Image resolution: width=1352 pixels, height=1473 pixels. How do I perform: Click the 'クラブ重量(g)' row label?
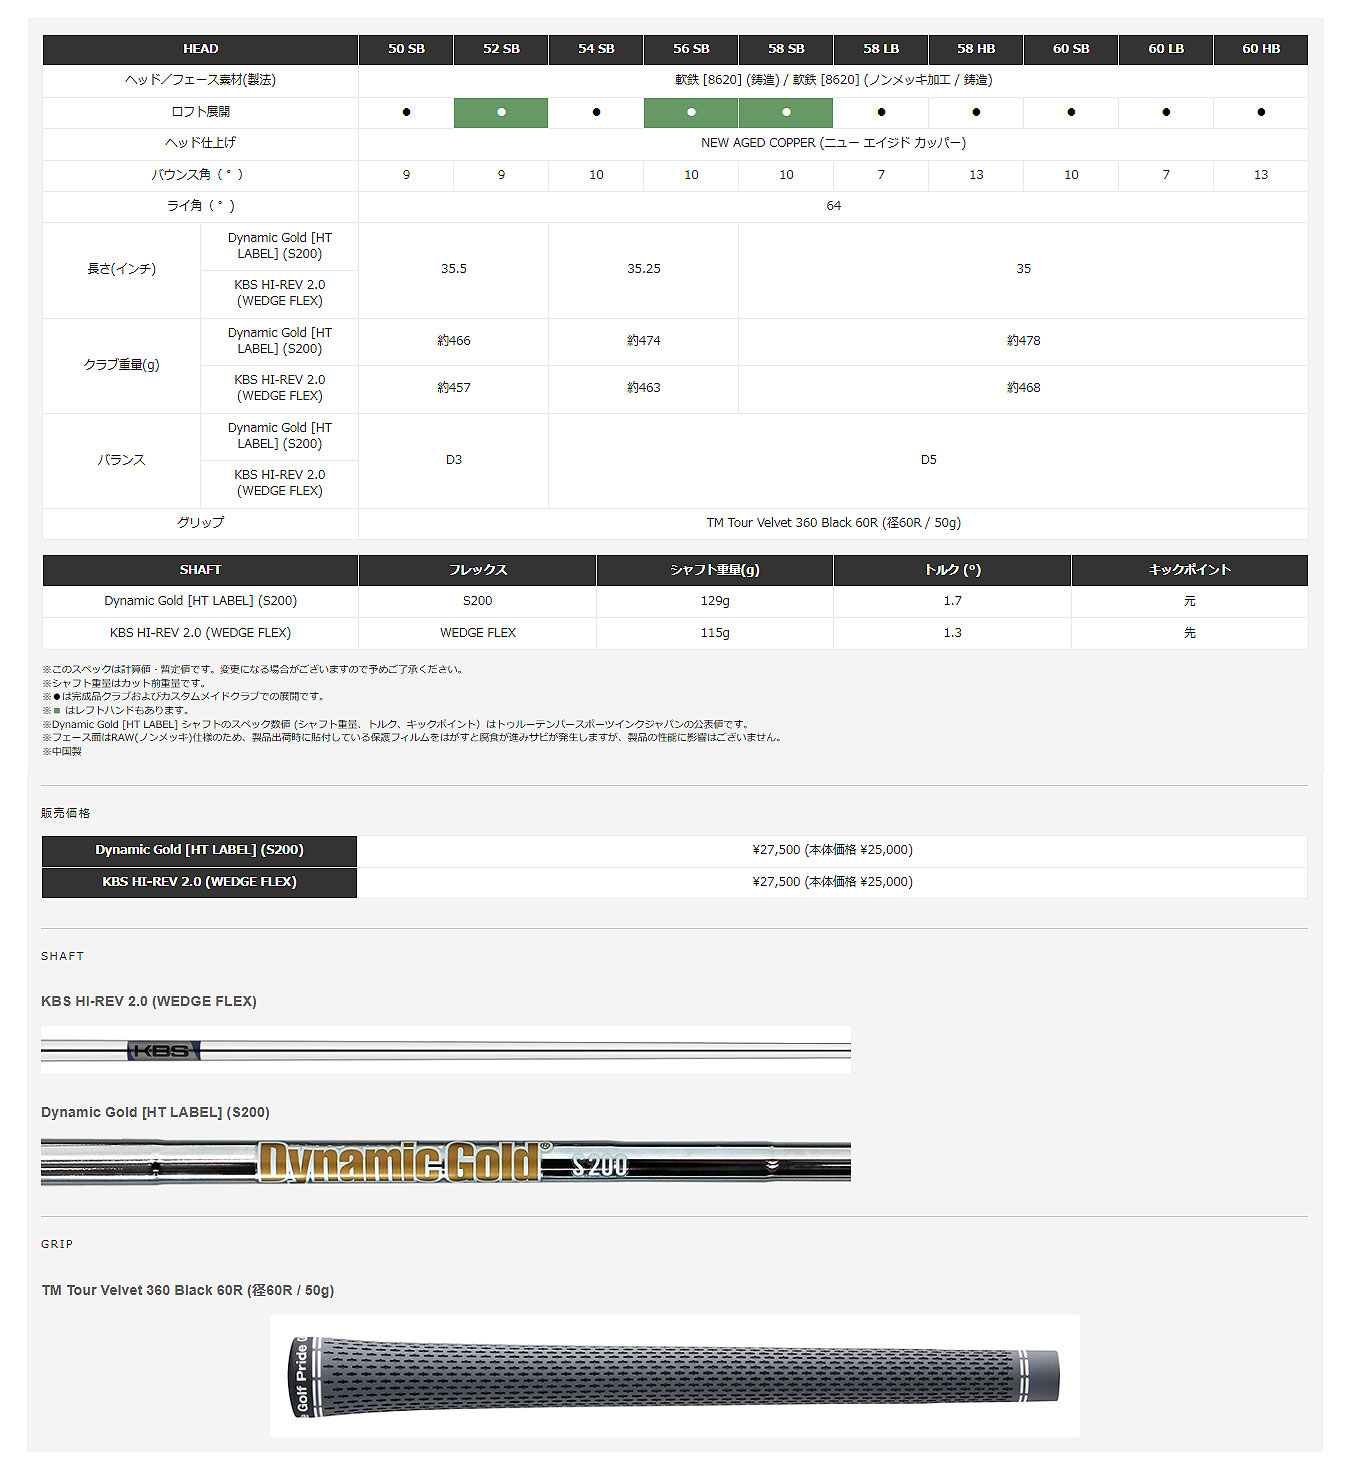122,365
